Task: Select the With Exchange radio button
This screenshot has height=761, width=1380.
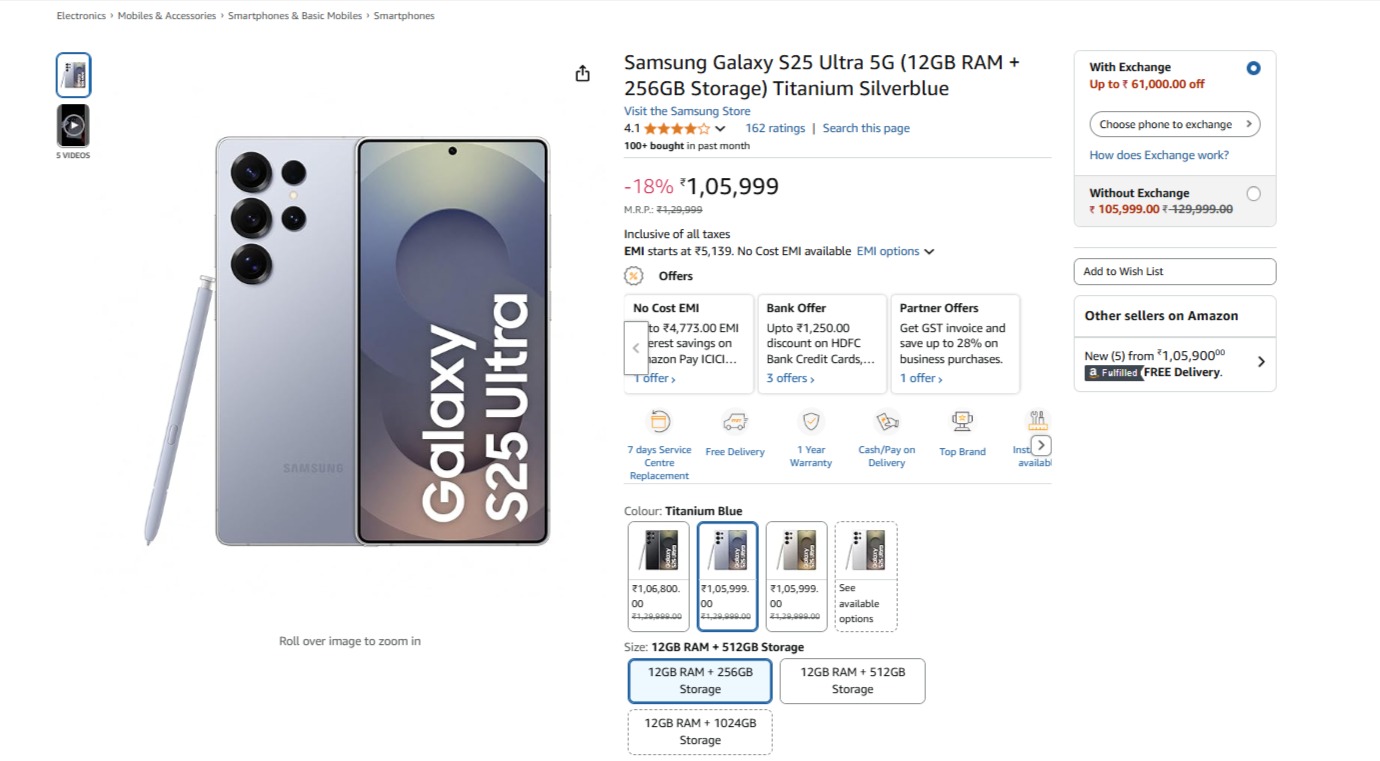Action: (1253, 68)
